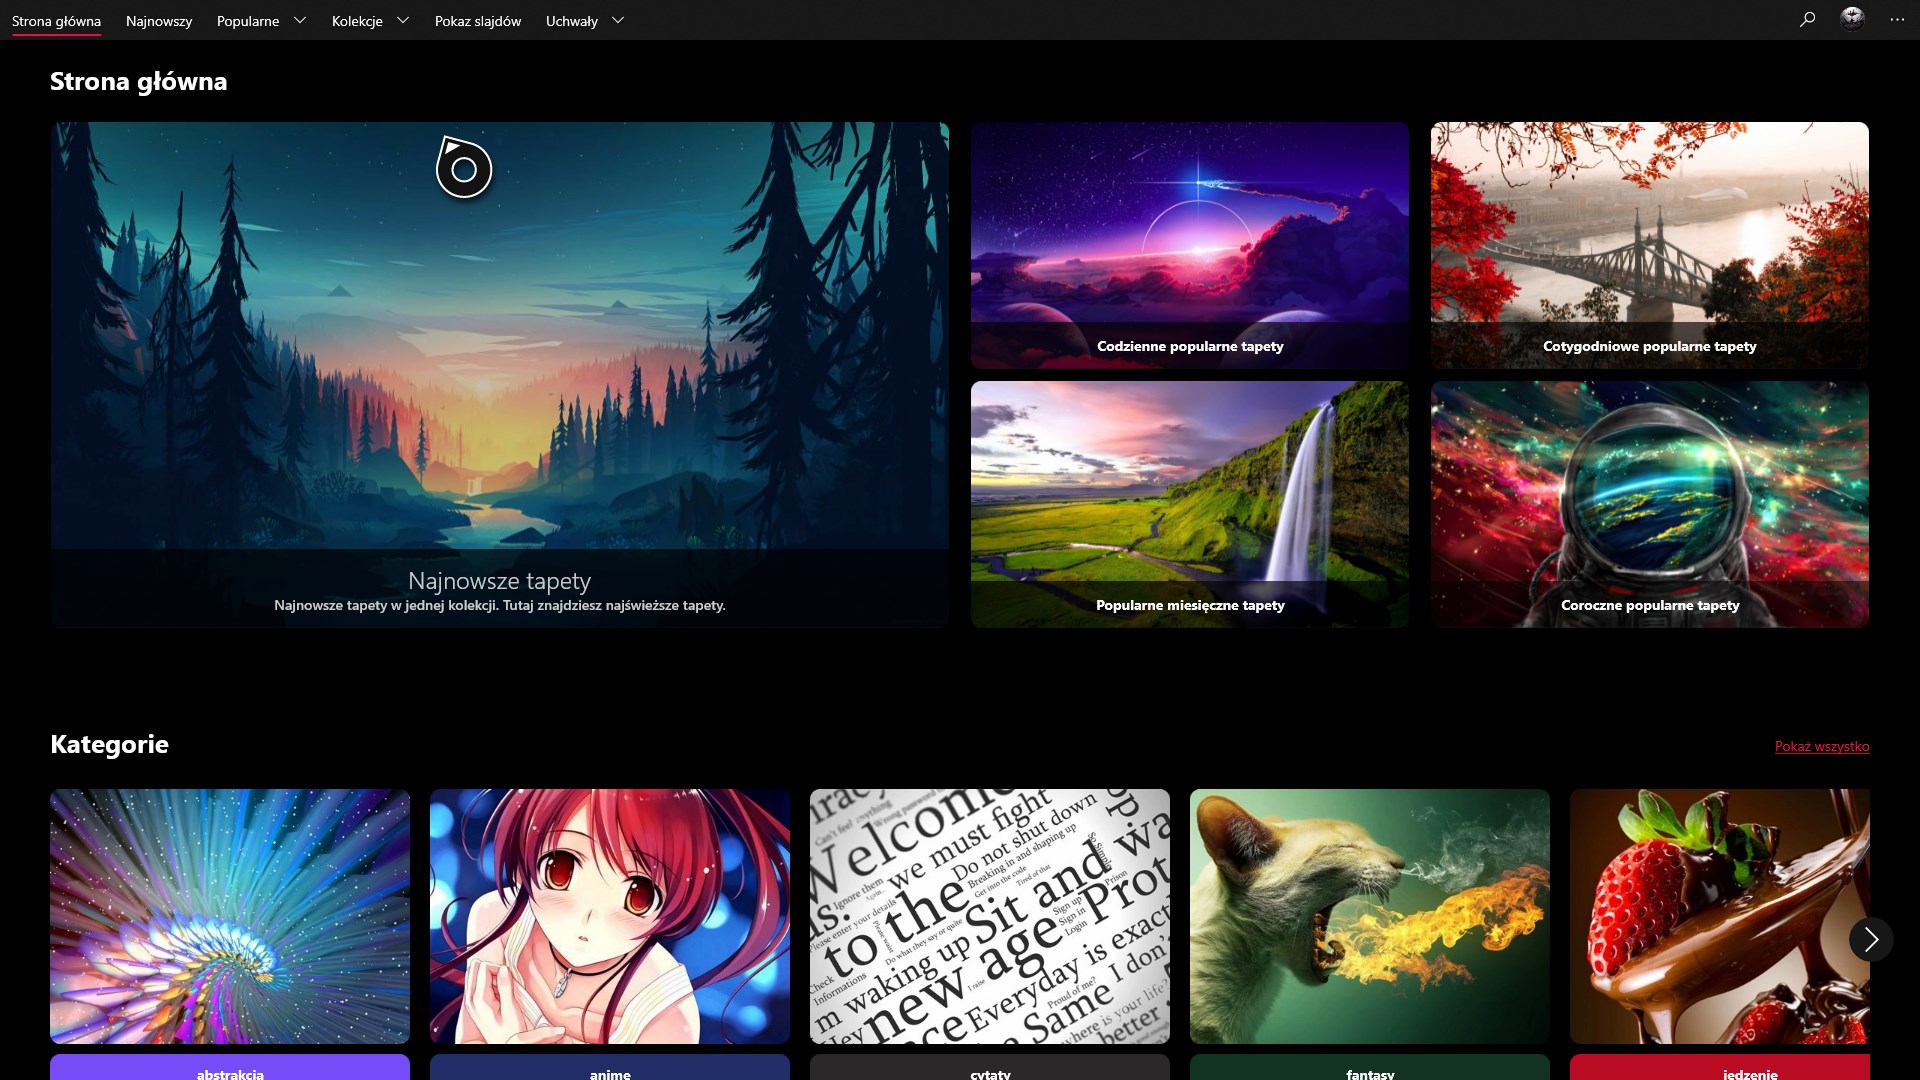This screenshot has height=1080, width=1920.
Task: Switch to the Najnowszy tab
Action: coord(158,21)
